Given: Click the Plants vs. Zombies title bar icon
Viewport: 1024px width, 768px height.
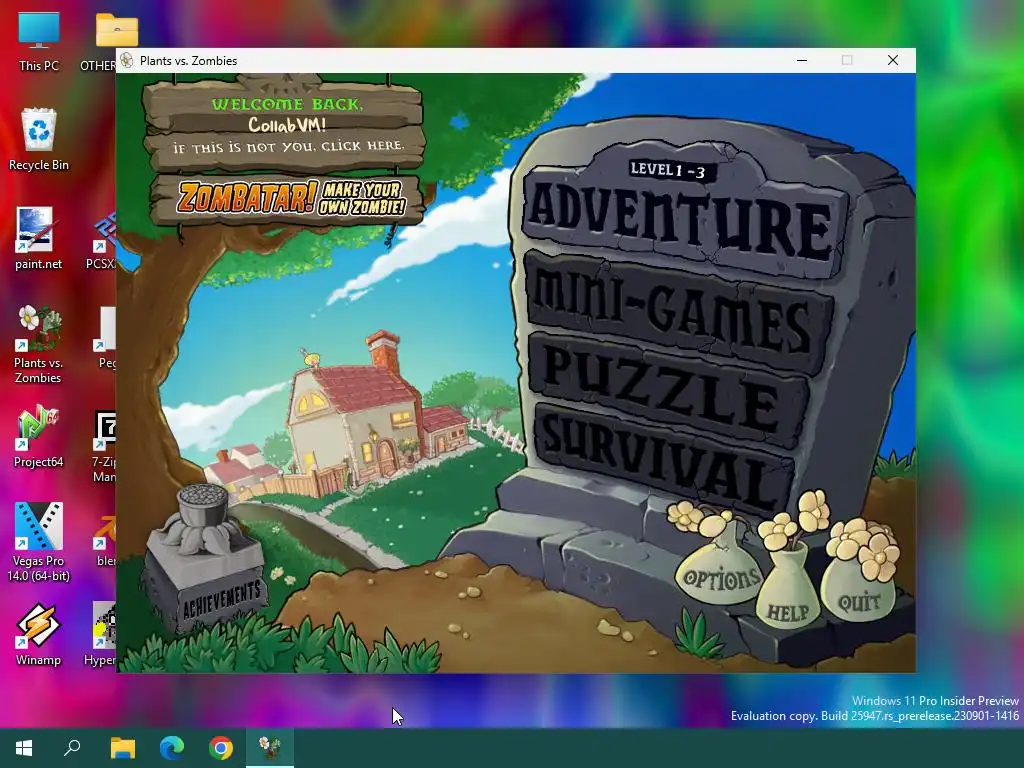Looking at the screenshot, I should tap(127, 60).
